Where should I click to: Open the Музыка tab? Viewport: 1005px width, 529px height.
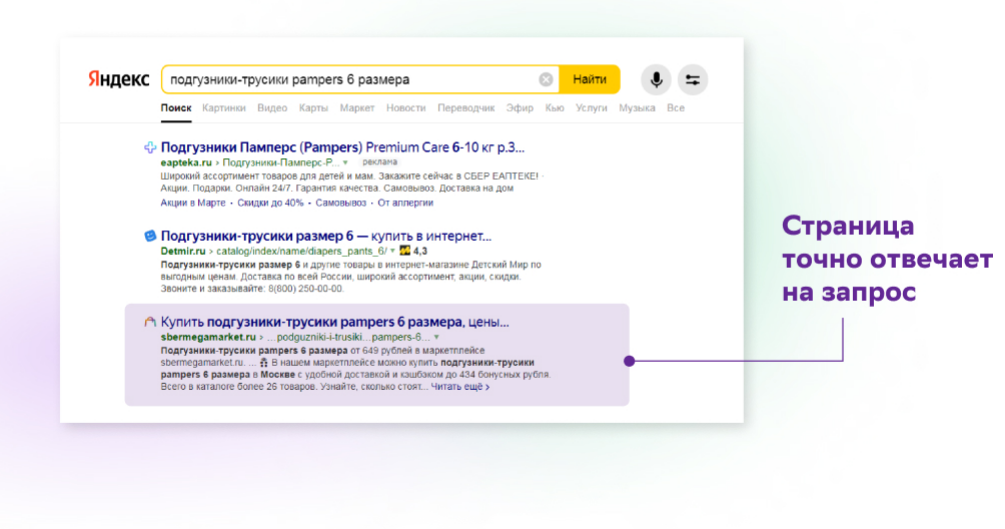[636, 108]
